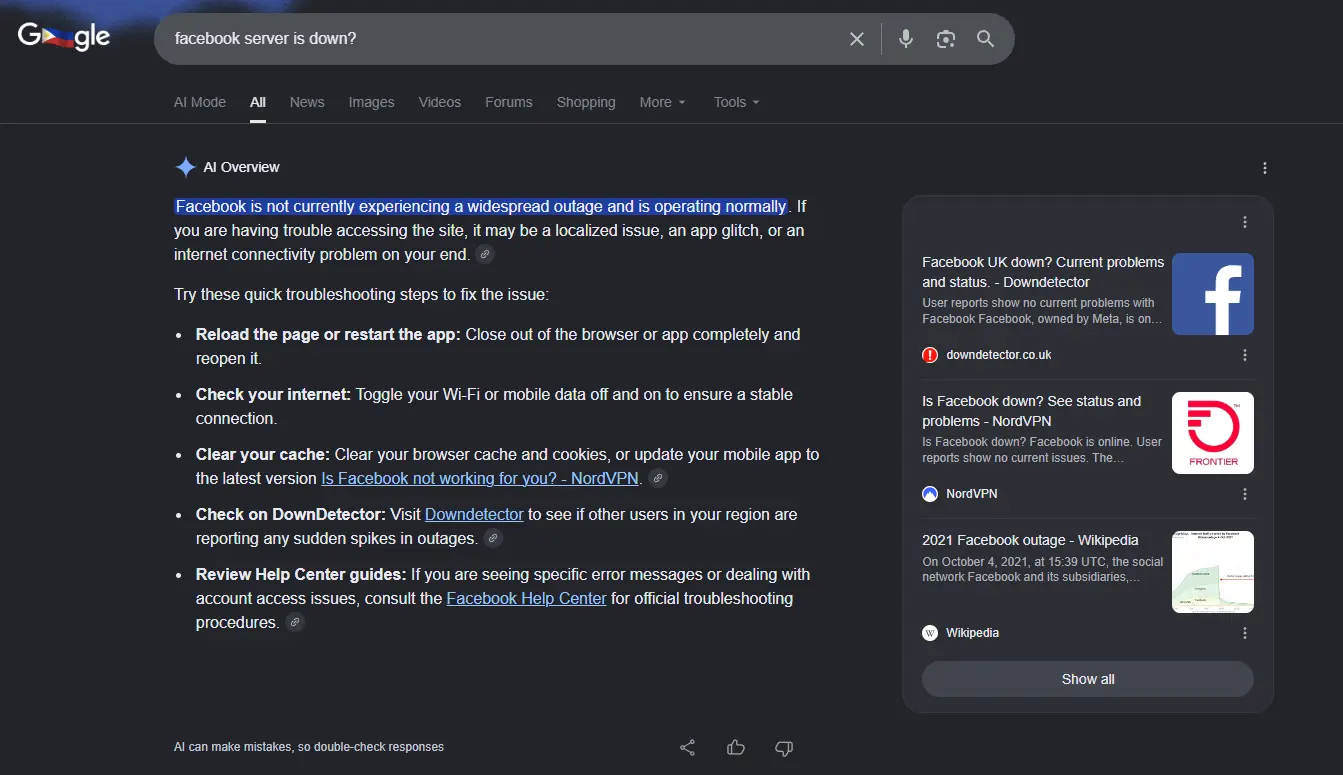Clear the search box with X icon
The height and width of the screenshot is (775, 1343).
pos(857,39)
